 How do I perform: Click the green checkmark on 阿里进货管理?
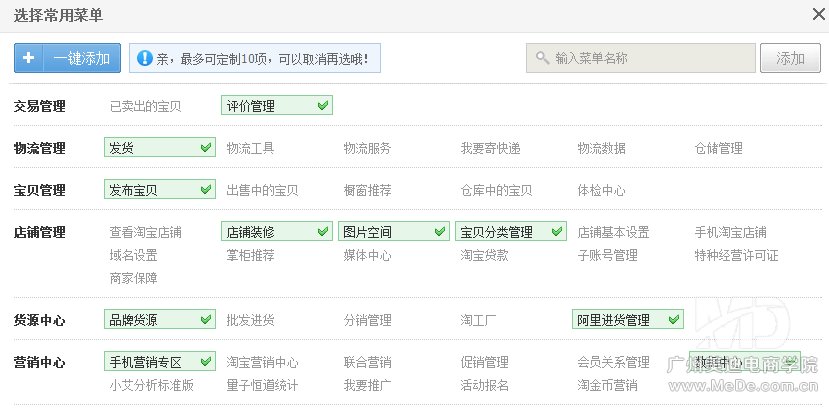pyautogui.click(x=673, y=320)
